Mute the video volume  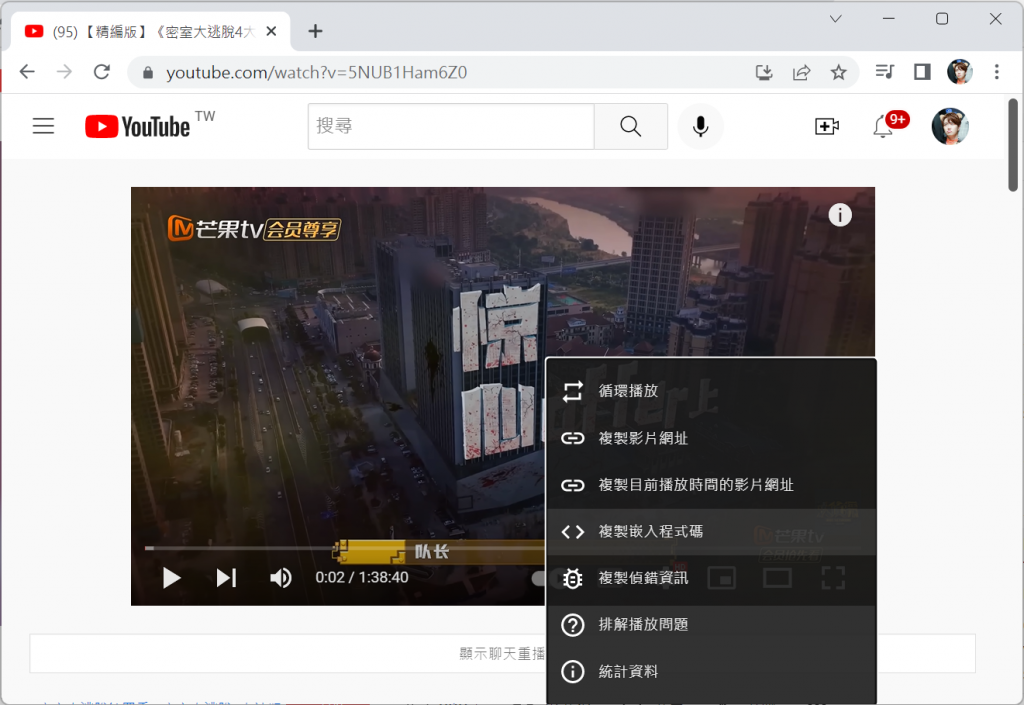(x=281, y=578)
